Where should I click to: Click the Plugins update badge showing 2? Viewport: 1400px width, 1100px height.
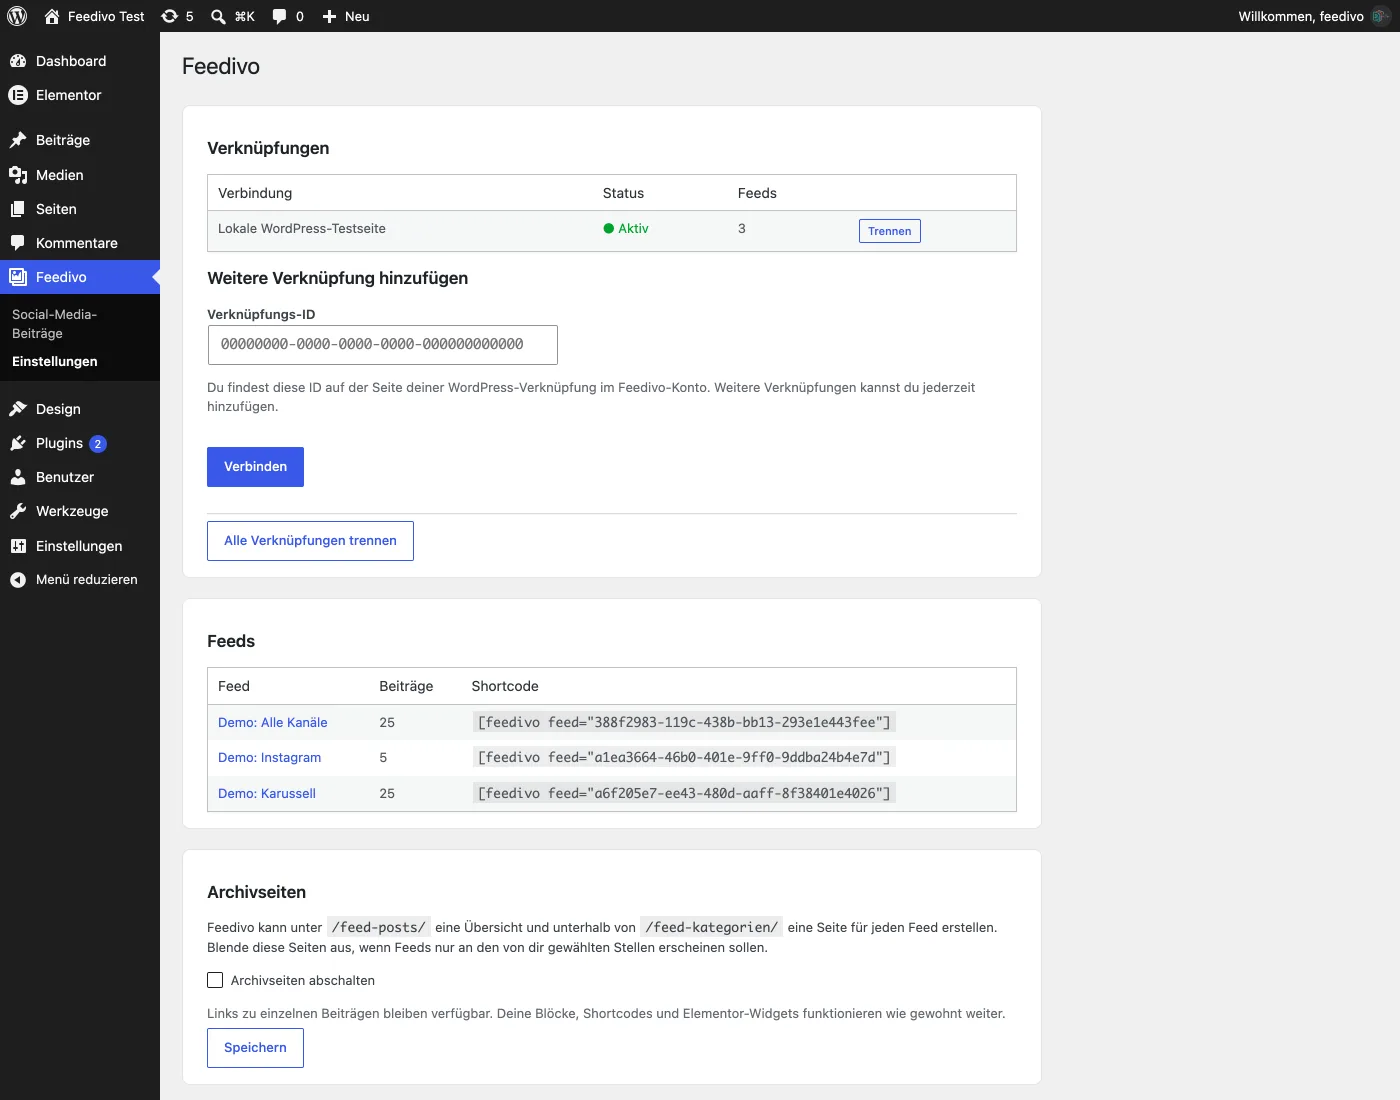98,444
